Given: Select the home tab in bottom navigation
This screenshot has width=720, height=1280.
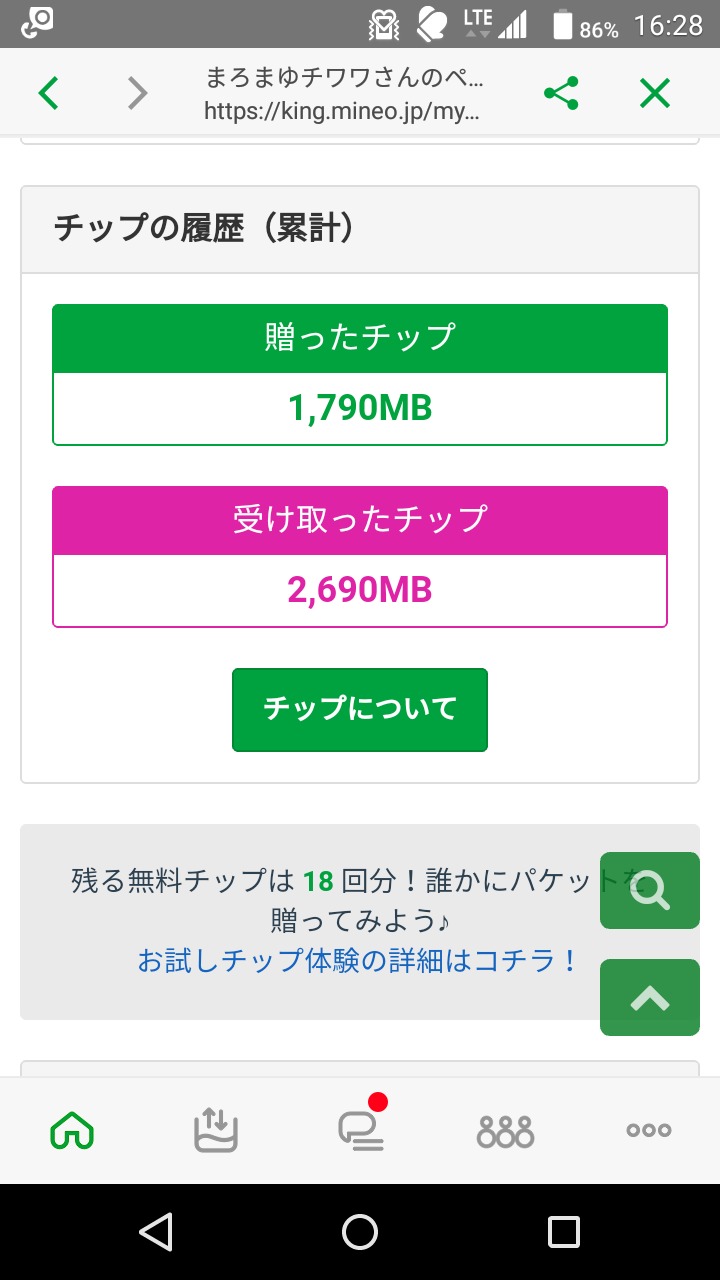Looking at the screenshot, I should point(72,1131).
